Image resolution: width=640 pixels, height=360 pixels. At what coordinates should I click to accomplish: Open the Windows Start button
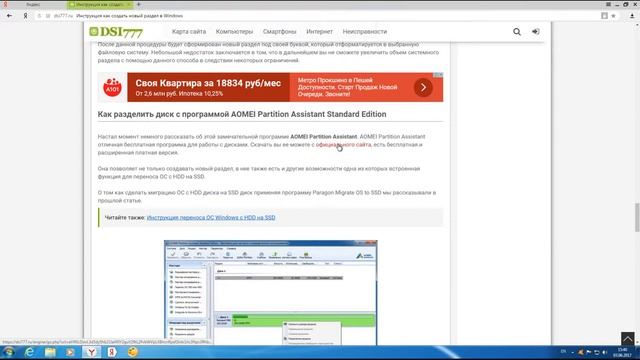click(x=9, y=352)
